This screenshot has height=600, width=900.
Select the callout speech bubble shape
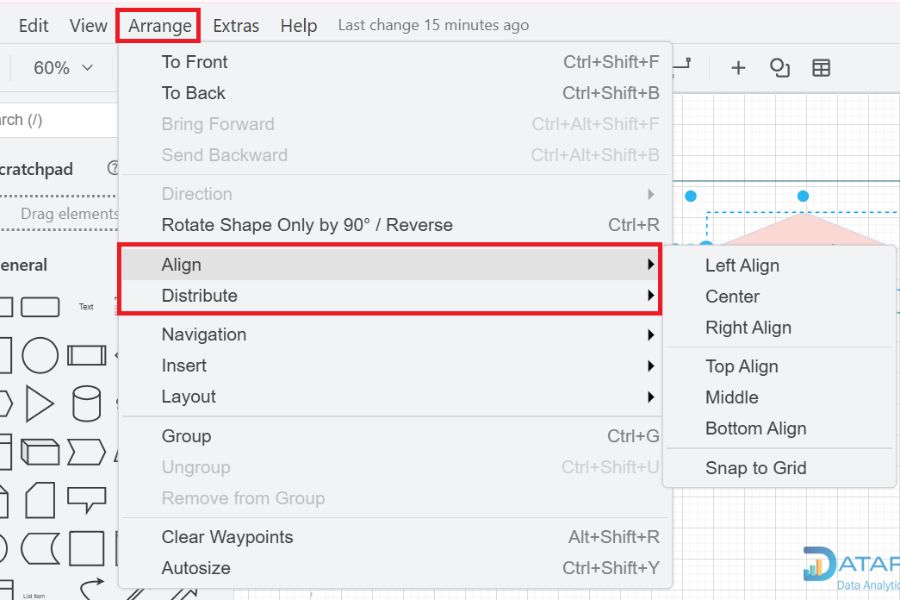[87, 500]
